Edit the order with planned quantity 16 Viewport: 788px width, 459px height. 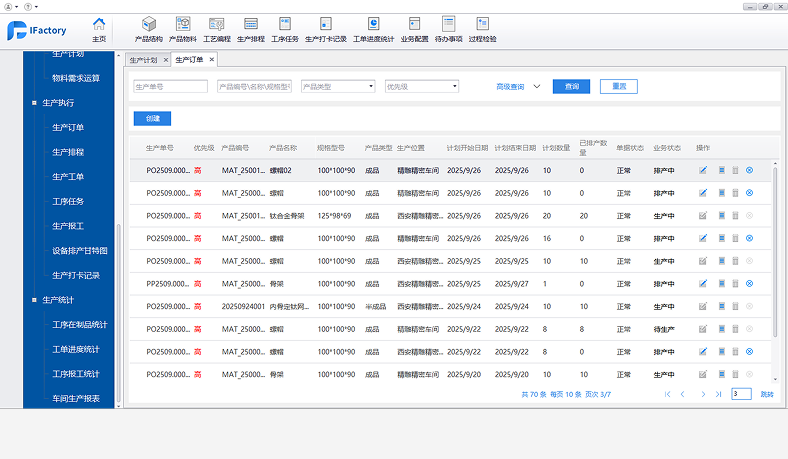tap(703, 238)
